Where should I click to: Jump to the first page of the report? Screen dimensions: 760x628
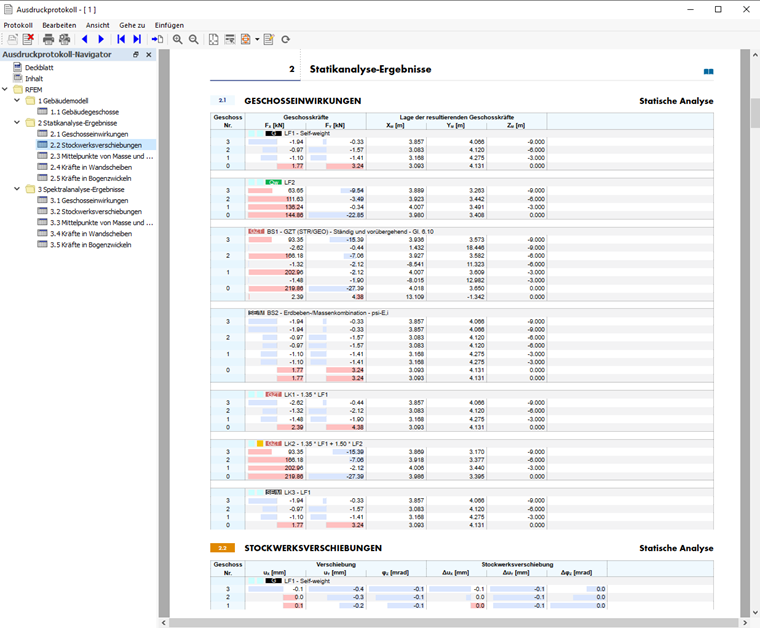[x=121, y=39]
